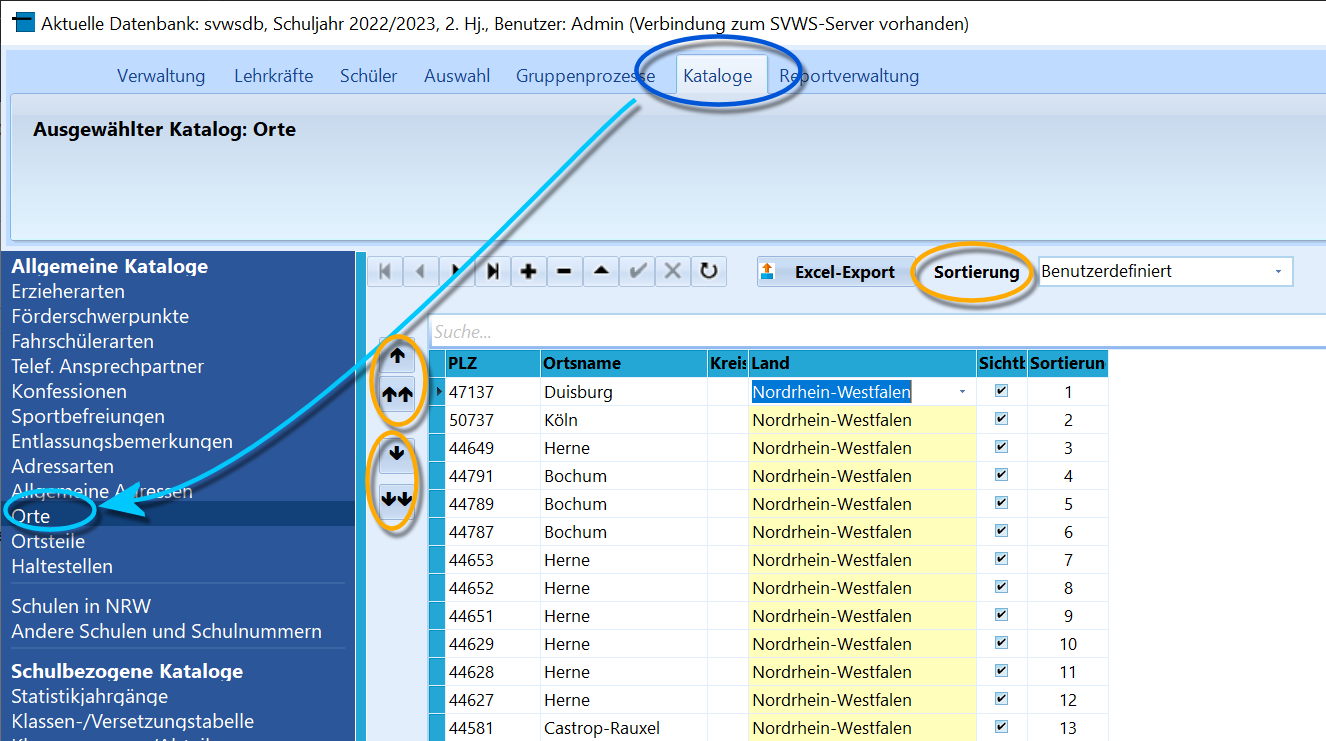The image size is (1326, 741).
Task: Toggle visibility checkbox for Castrop-Rauxel row
Action: point(1001,727)
